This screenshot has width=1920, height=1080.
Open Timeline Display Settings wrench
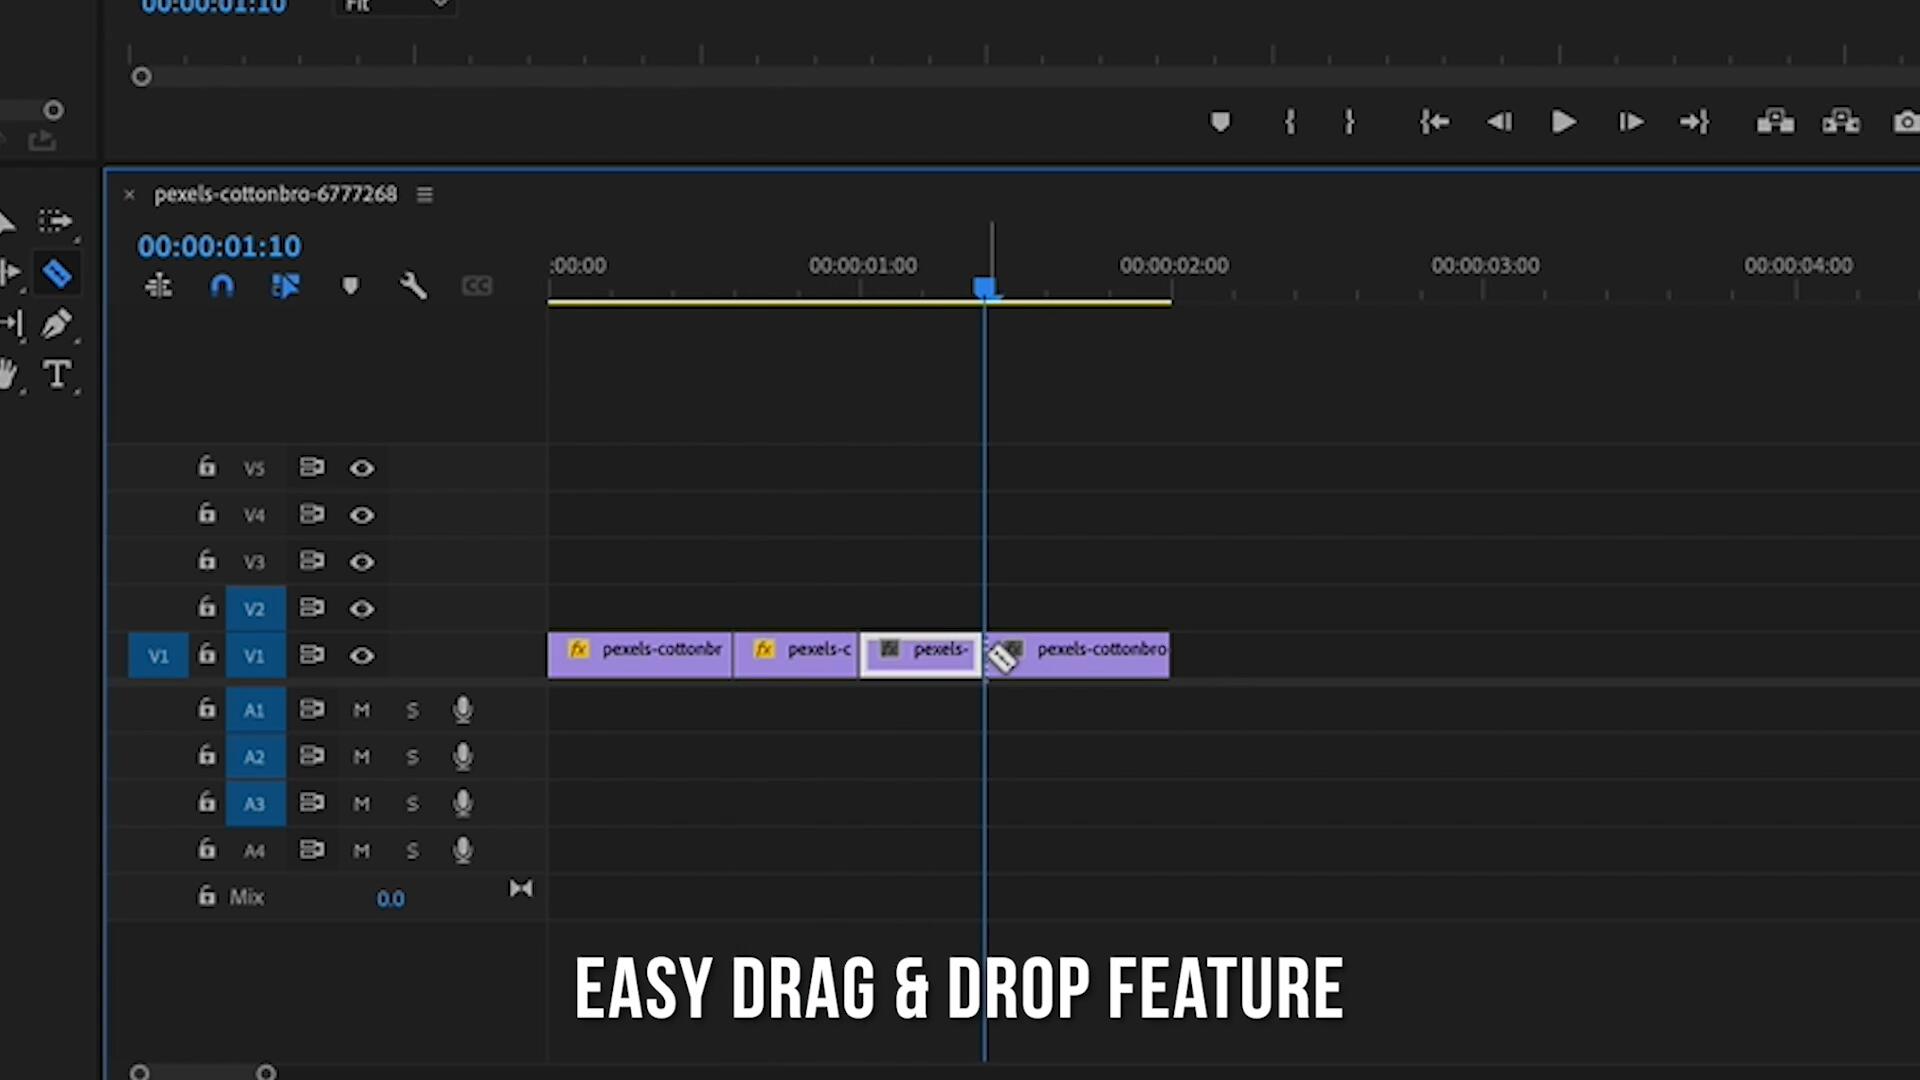413,287
